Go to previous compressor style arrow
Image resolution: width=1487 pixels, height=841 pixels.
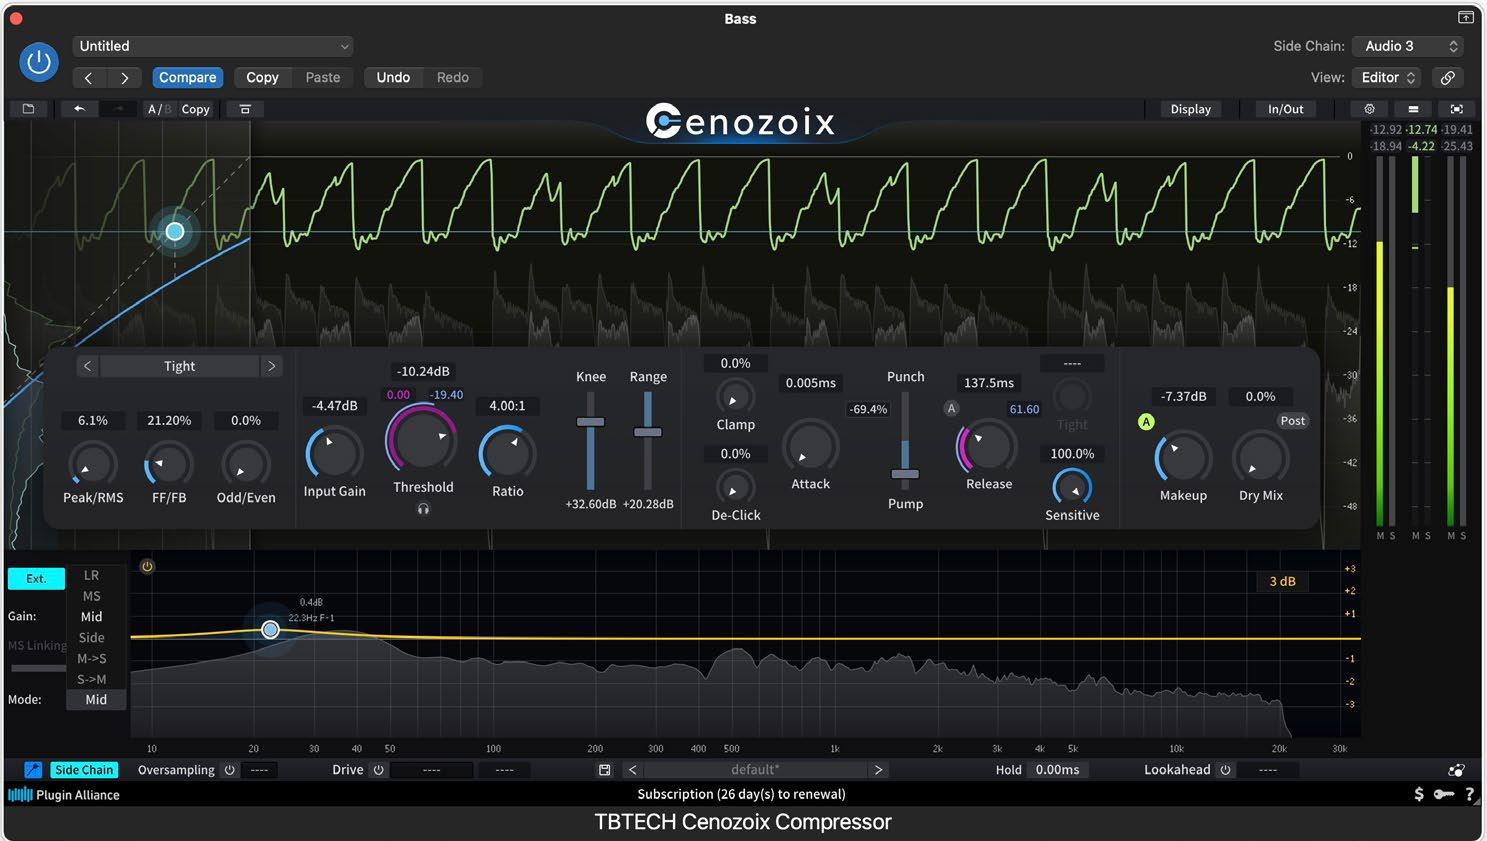(87, 366)
